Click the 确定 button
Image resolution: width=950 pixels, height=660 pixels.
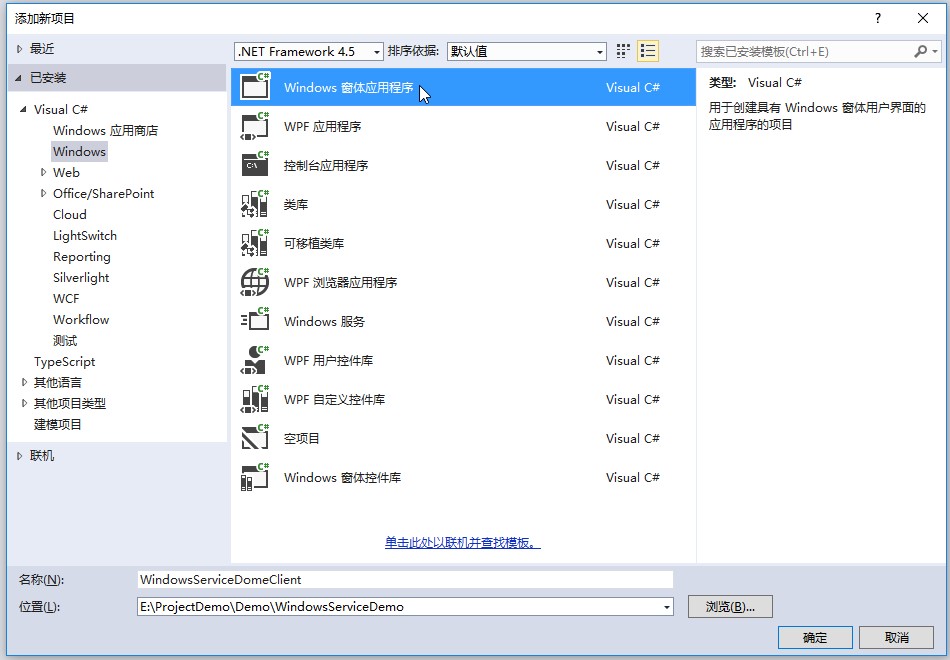point(814,638)
